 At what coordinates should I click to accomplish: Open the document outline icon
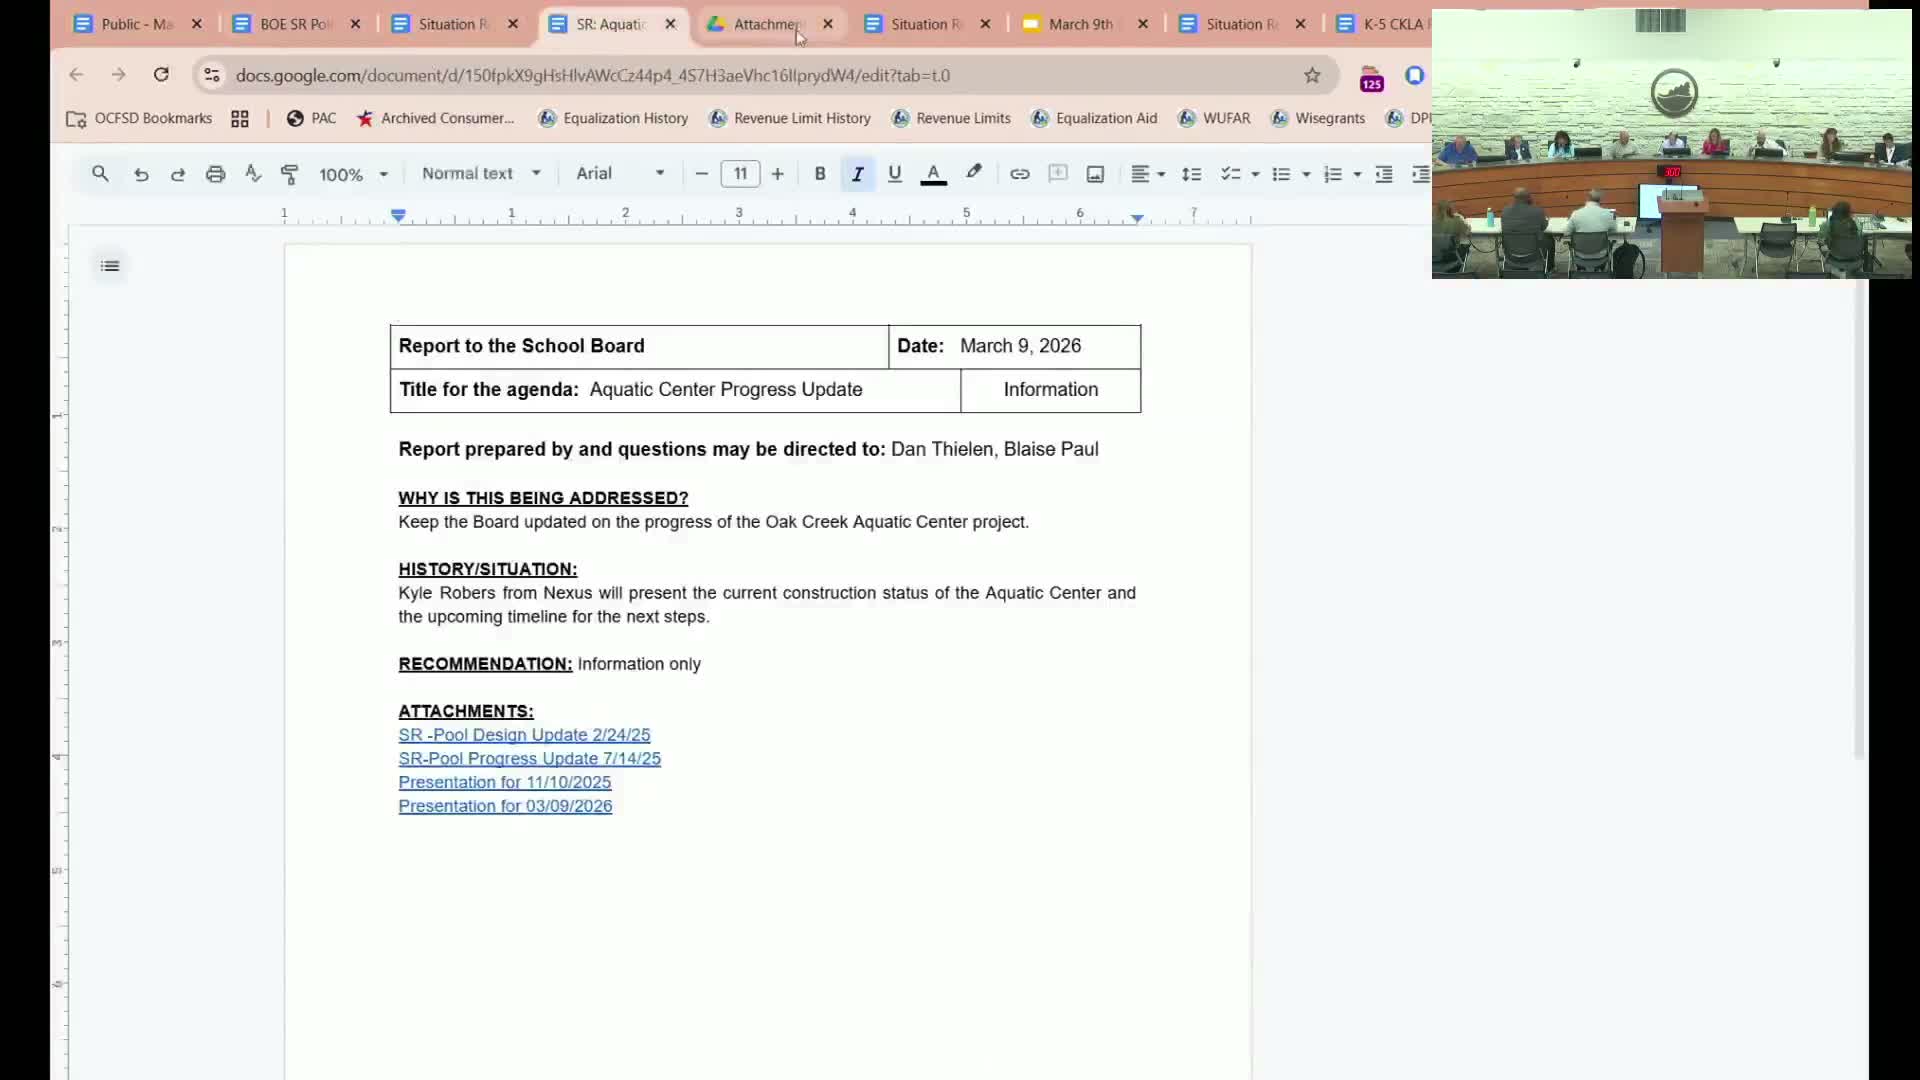(110, 266)
